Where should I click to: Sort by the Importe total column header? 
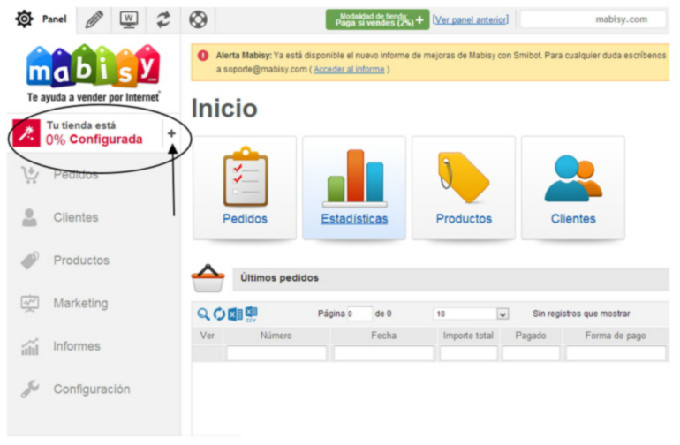468,335
